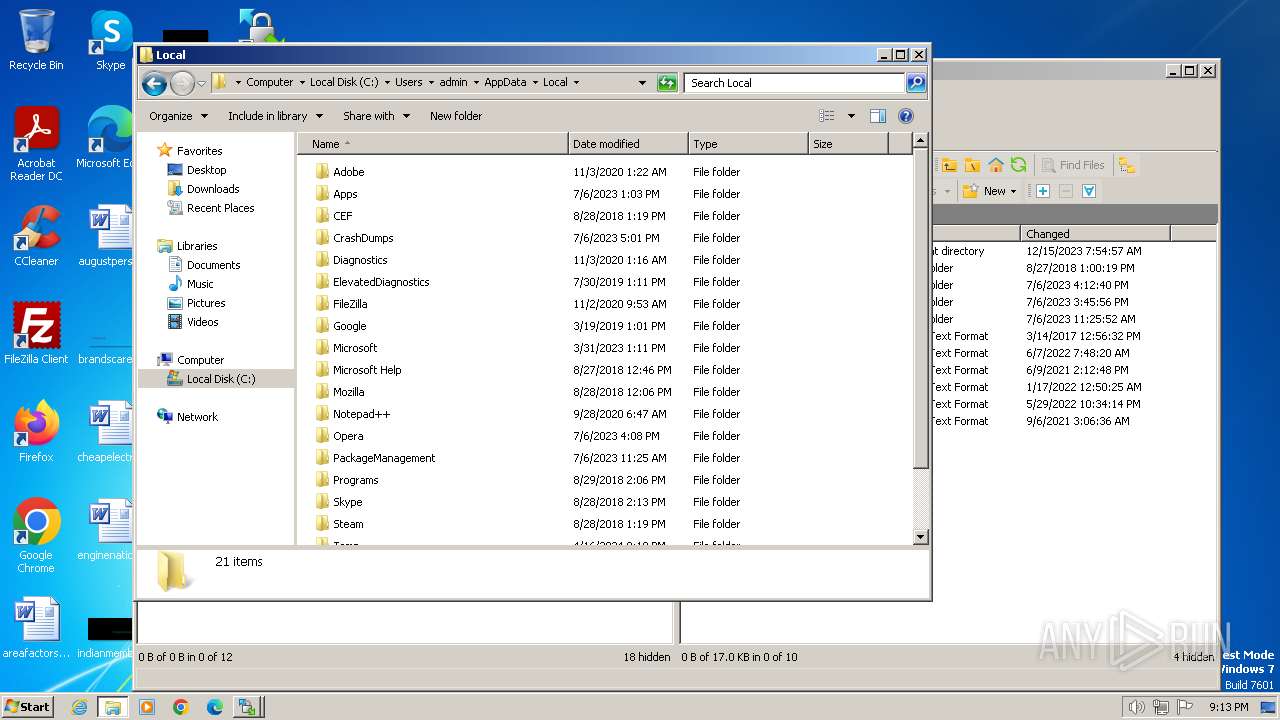Image resolution: width=1280 pixels, height=720 pixels.
Task: Open Recycle Bin desktop icon
Action: tap(36, 40)
